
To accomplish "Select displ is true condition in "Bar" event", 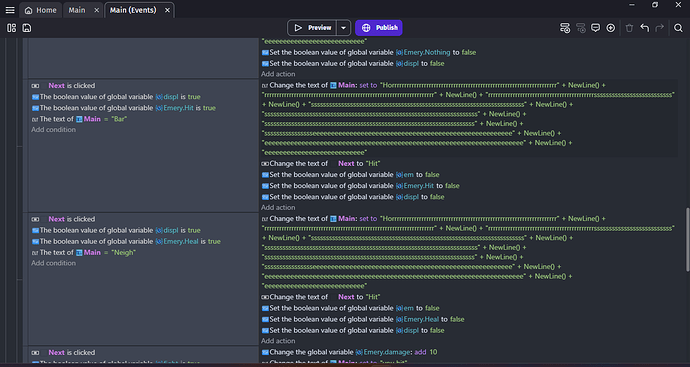I will 116,97.
